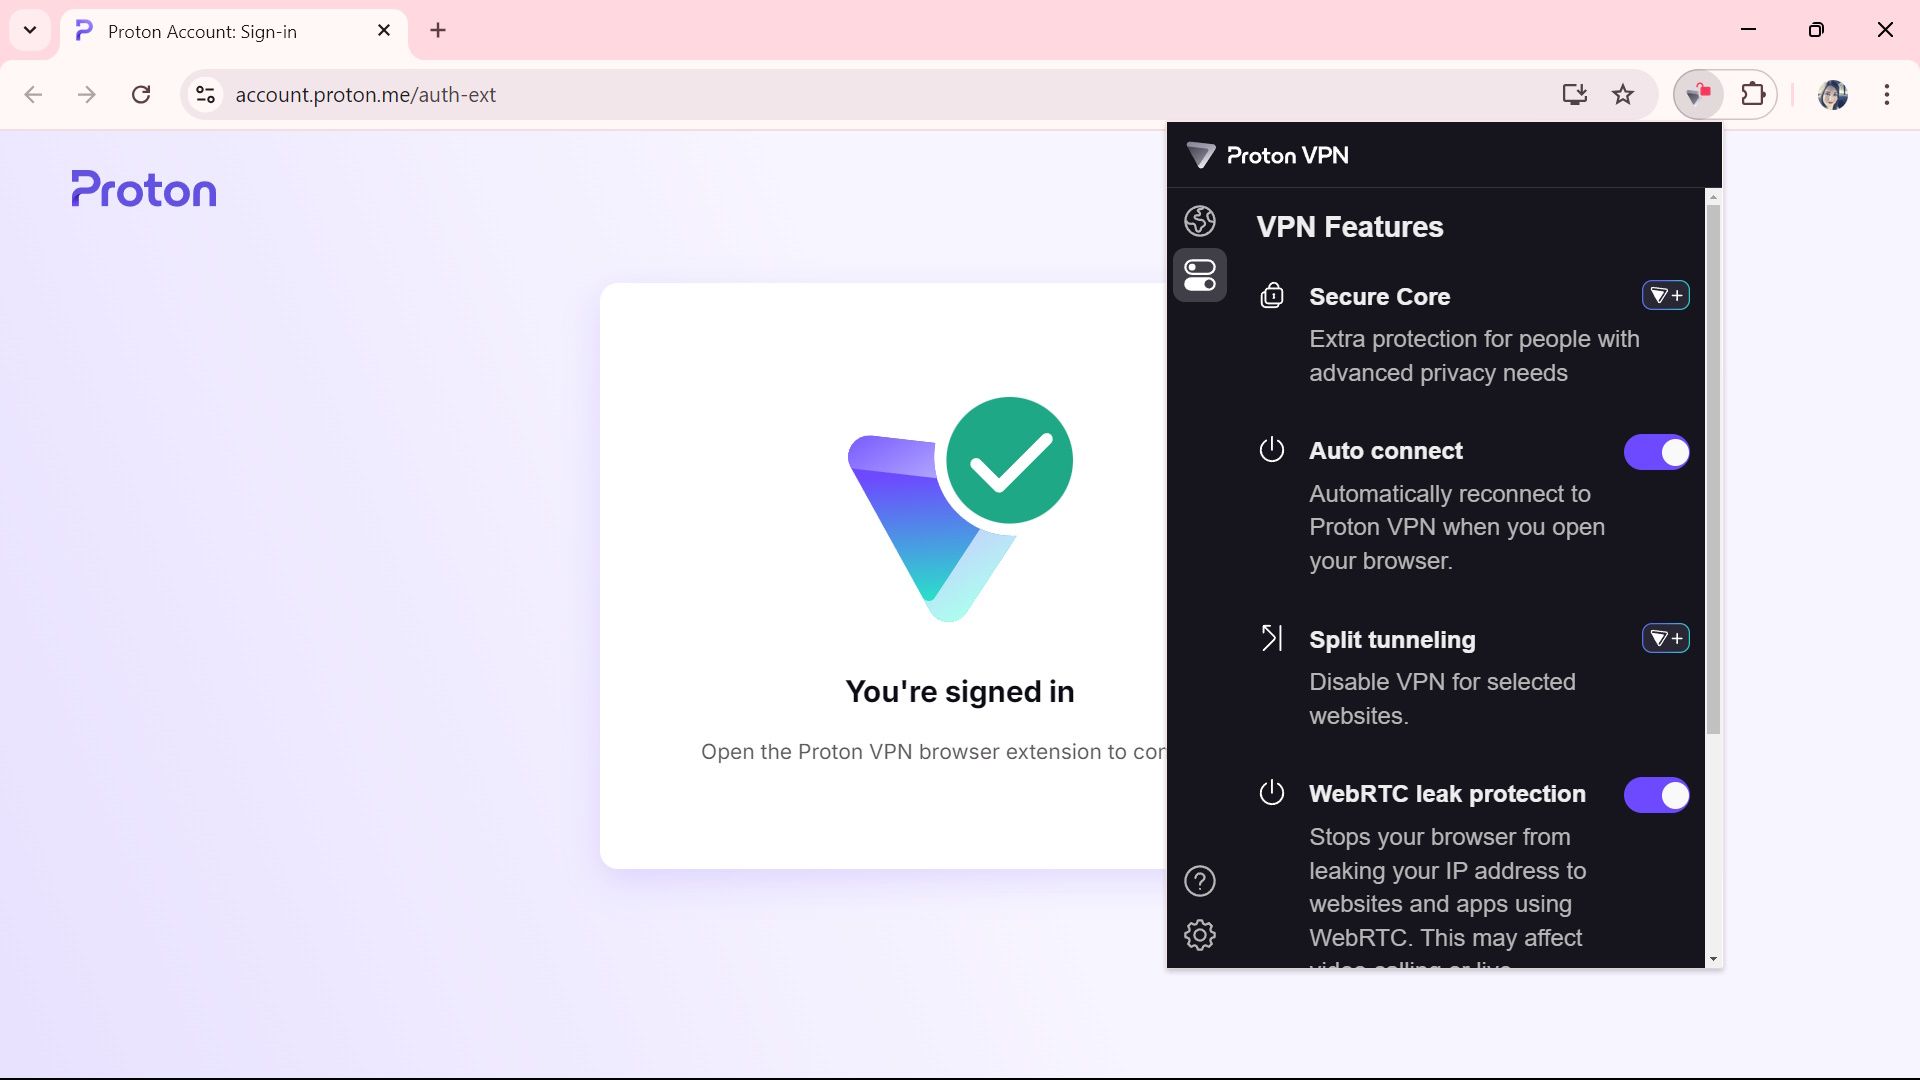Click the Secure Core VPN Plus badge
1920x1080 pixels.
pos(1666,296)
